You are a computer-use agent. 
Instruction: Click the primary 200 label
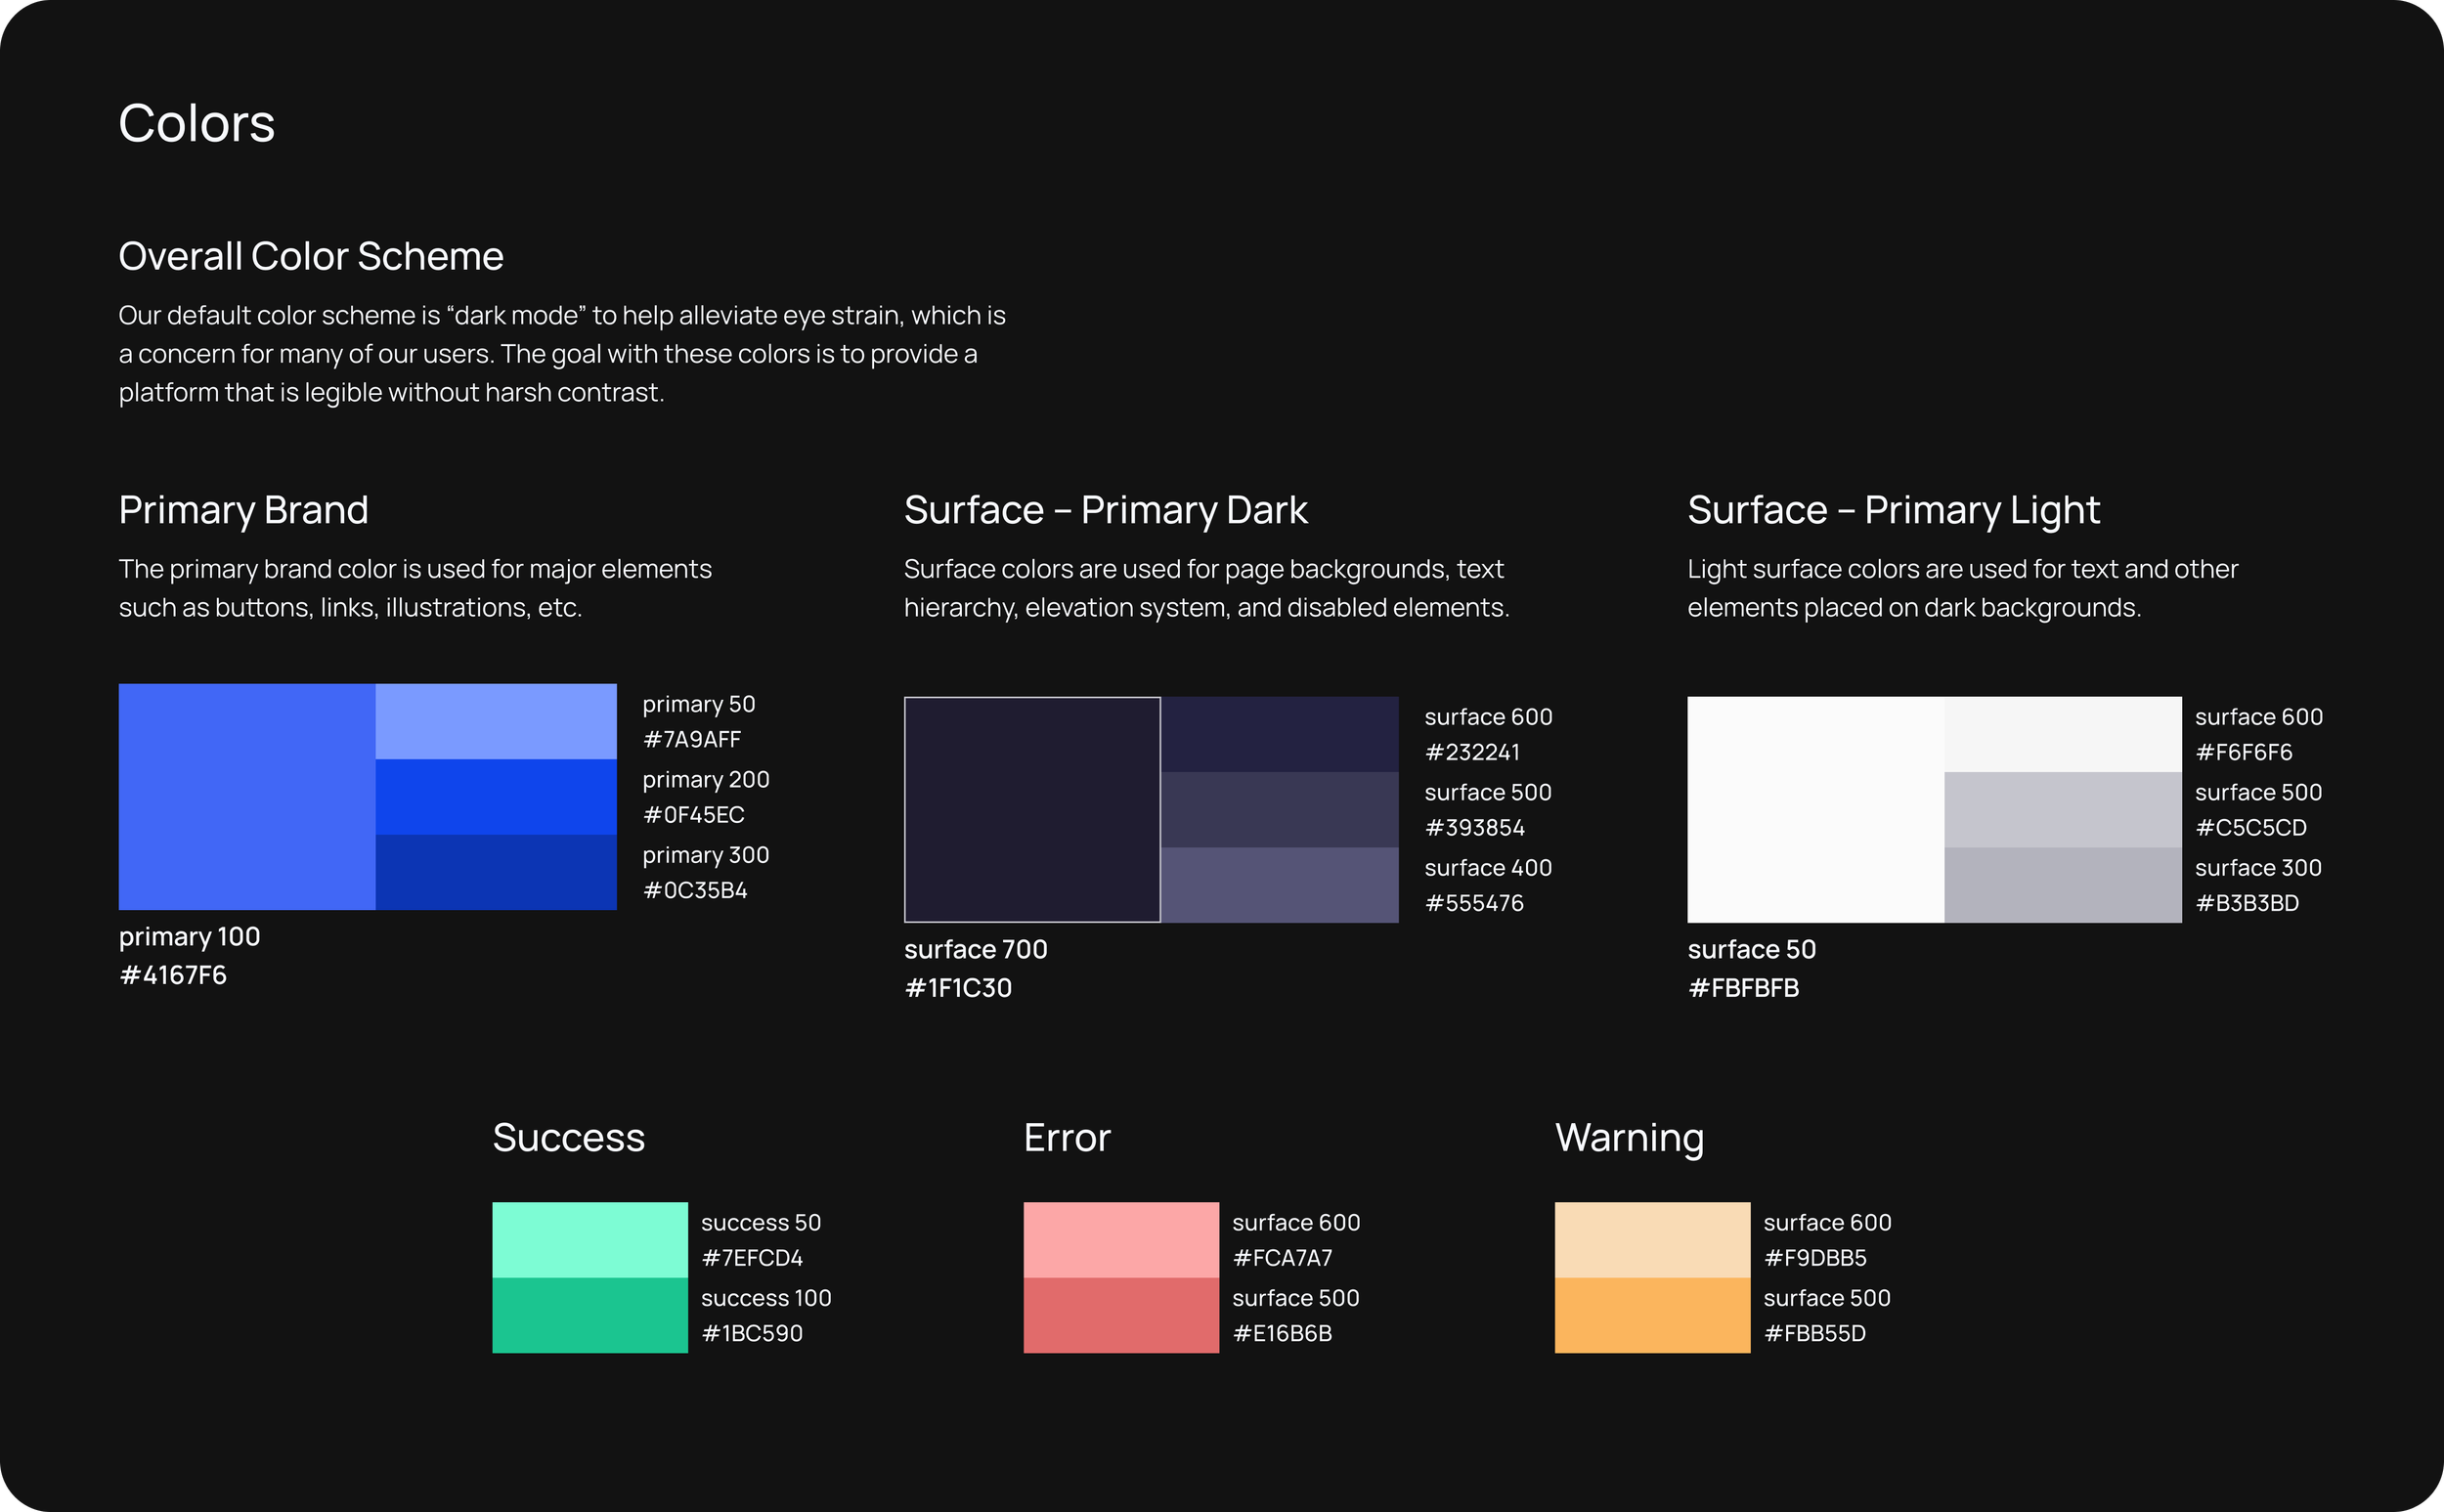click(x=706, y=780)
